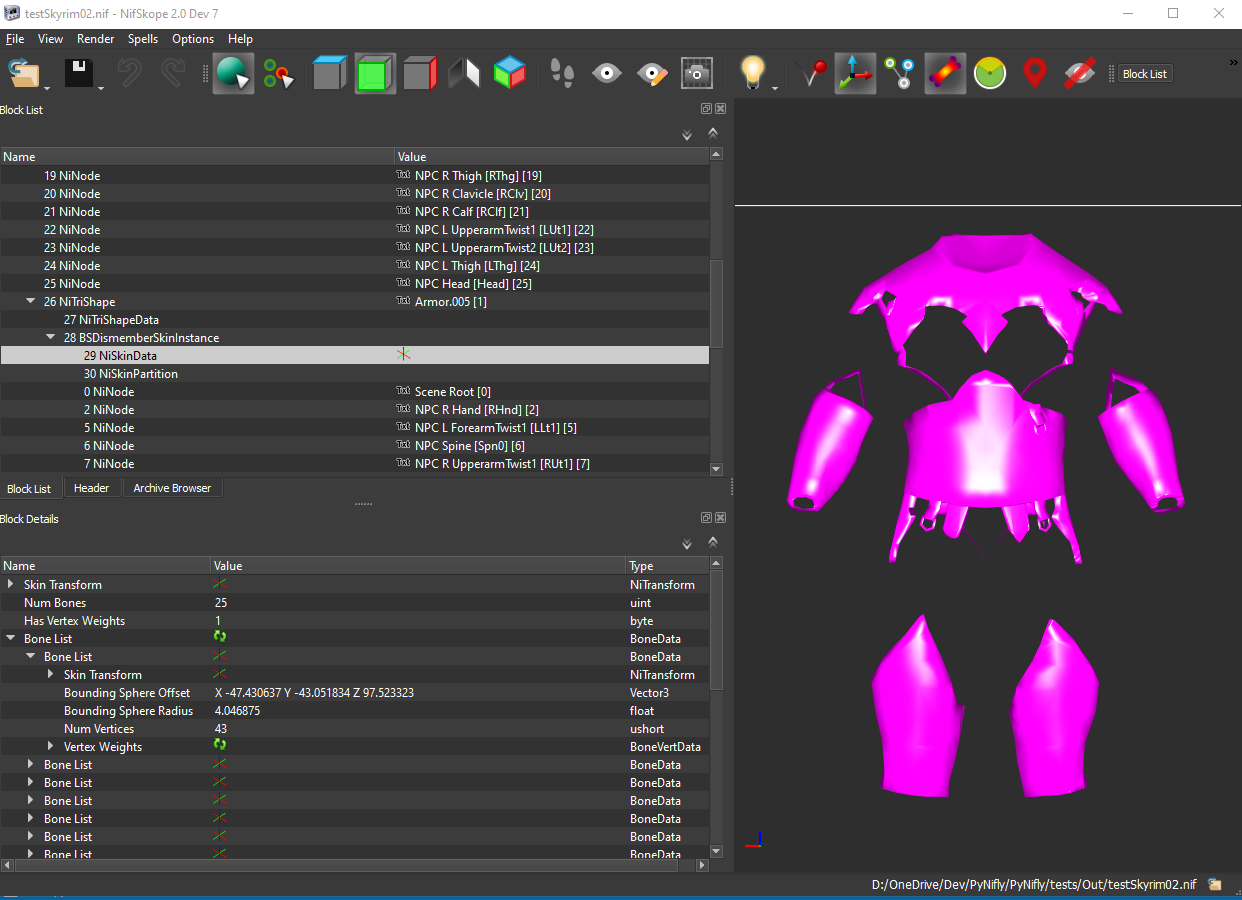Click the red map pin marker icon
The width and height of the screenshot is (1242, 900).
coord(1035,73)
